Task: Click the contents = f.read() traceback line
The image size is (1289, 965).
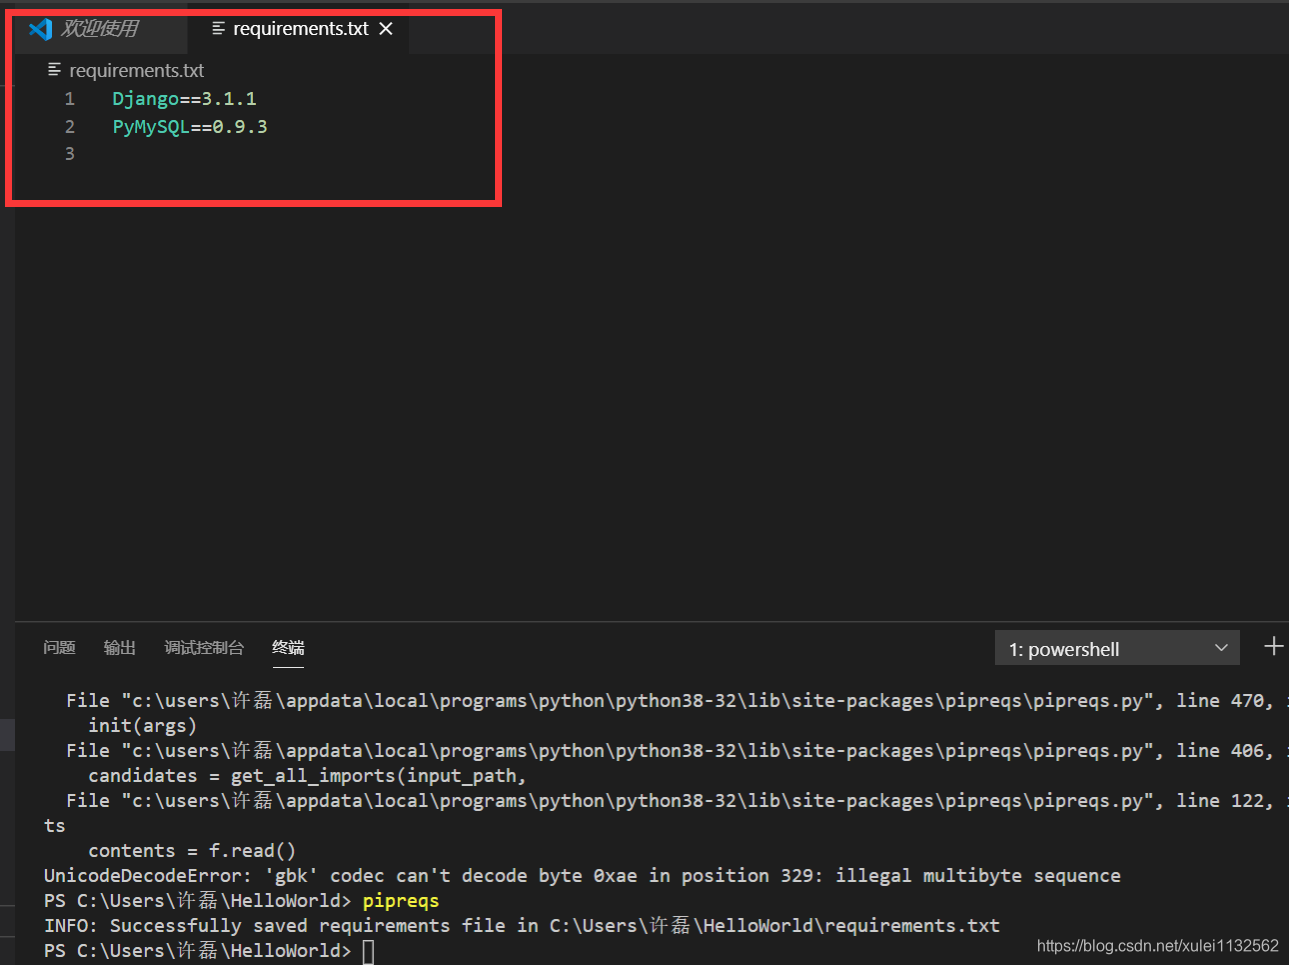Action: (192, 851)
